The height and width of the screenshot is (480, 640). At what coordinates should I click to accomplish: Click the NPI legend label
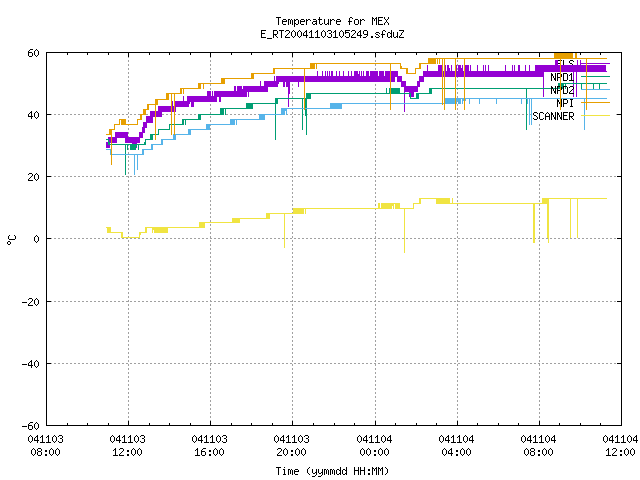coord(565,103)
